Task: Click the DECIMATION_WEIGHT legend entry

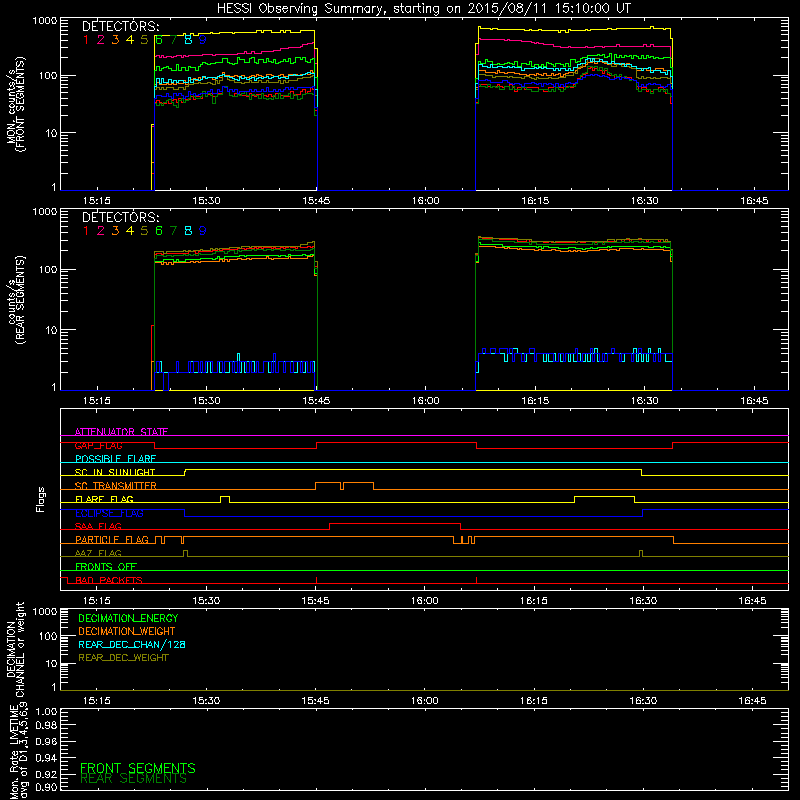Action: pos(127,631)
